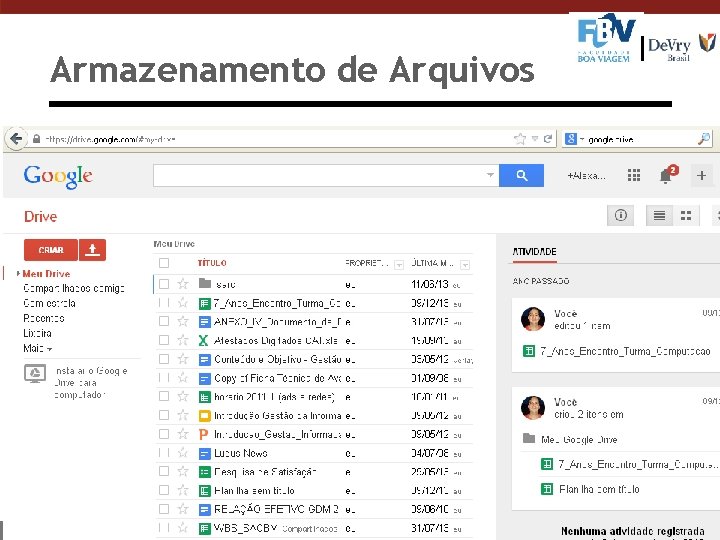Click the magnifier in browser search box

click(x=703, y=139)
